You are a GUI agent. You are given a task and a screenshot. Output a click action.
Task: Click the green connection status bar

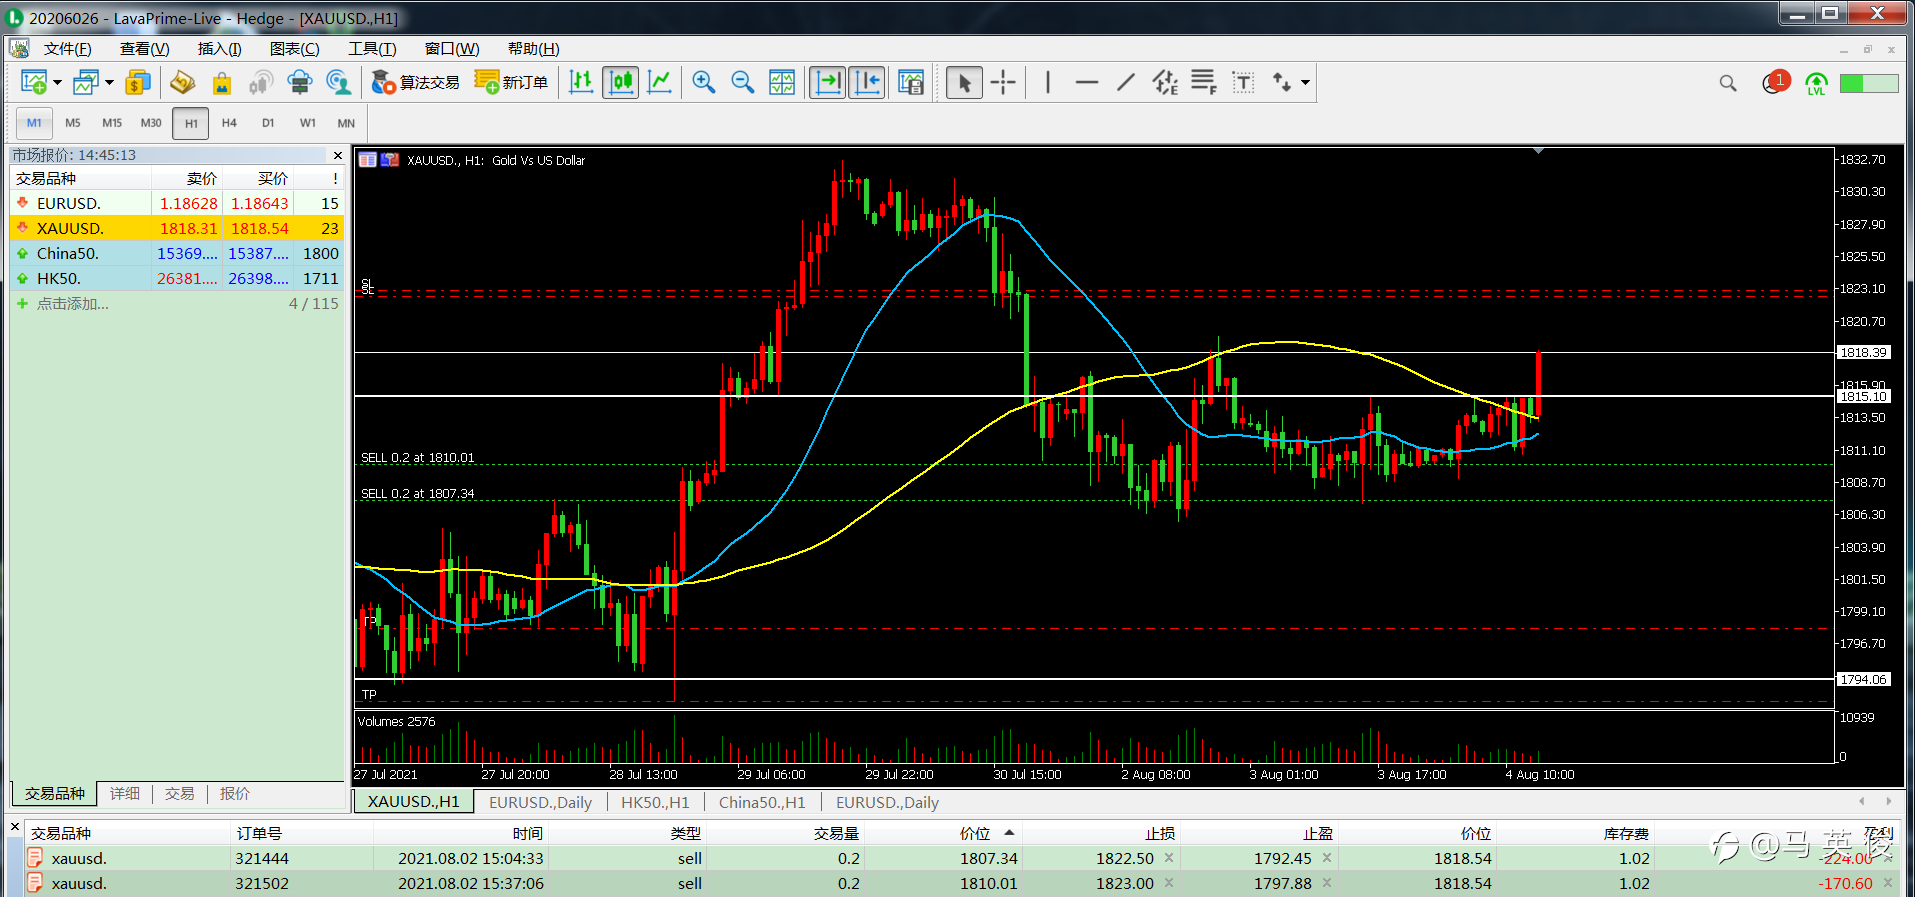[x=1869, y=83]
